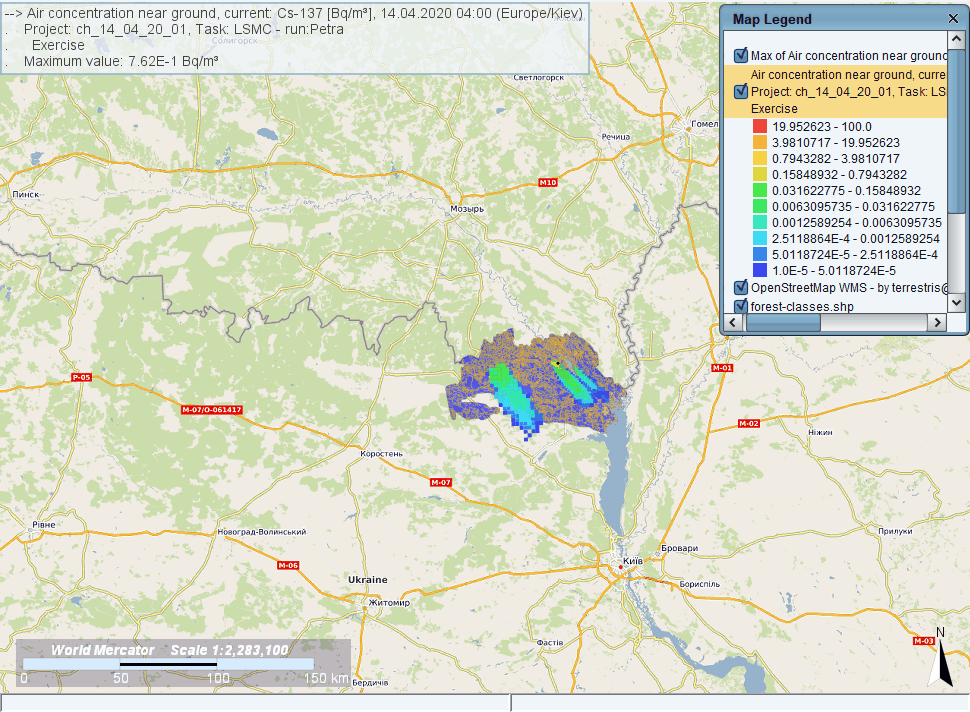Click the red 19.952623 - 100.0 swatch
Viewport: 970px width, 712px height.
[759, 127]
